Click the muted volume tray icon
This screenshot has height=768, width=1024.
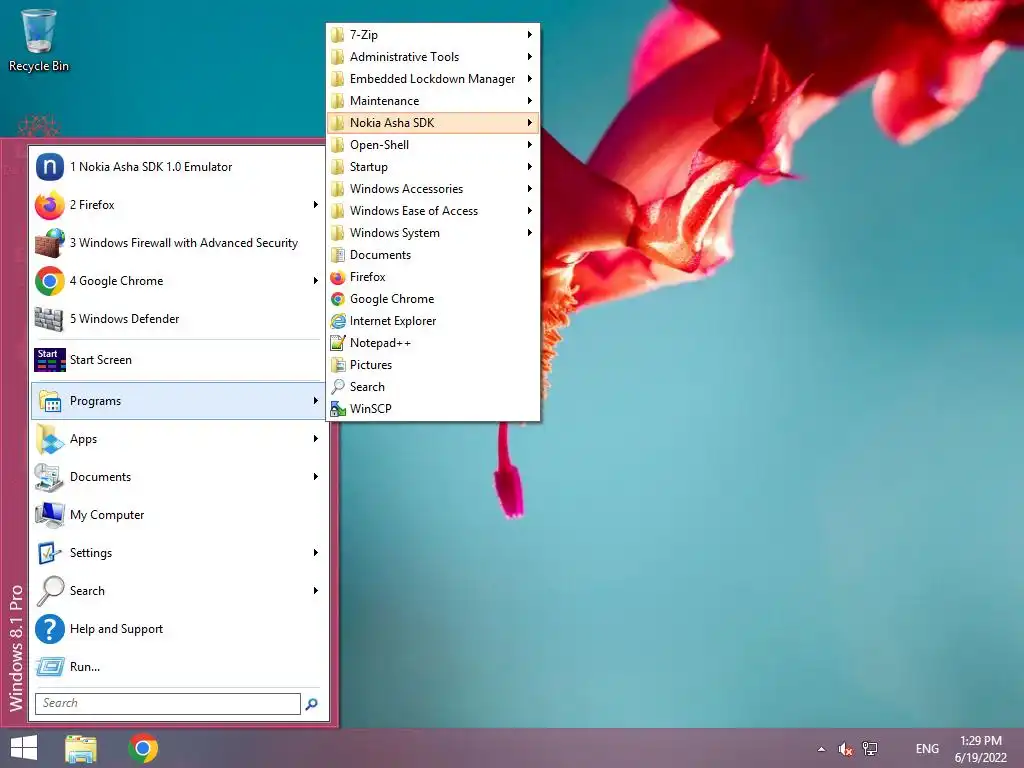pyautogui.click(x=845, y=749)
